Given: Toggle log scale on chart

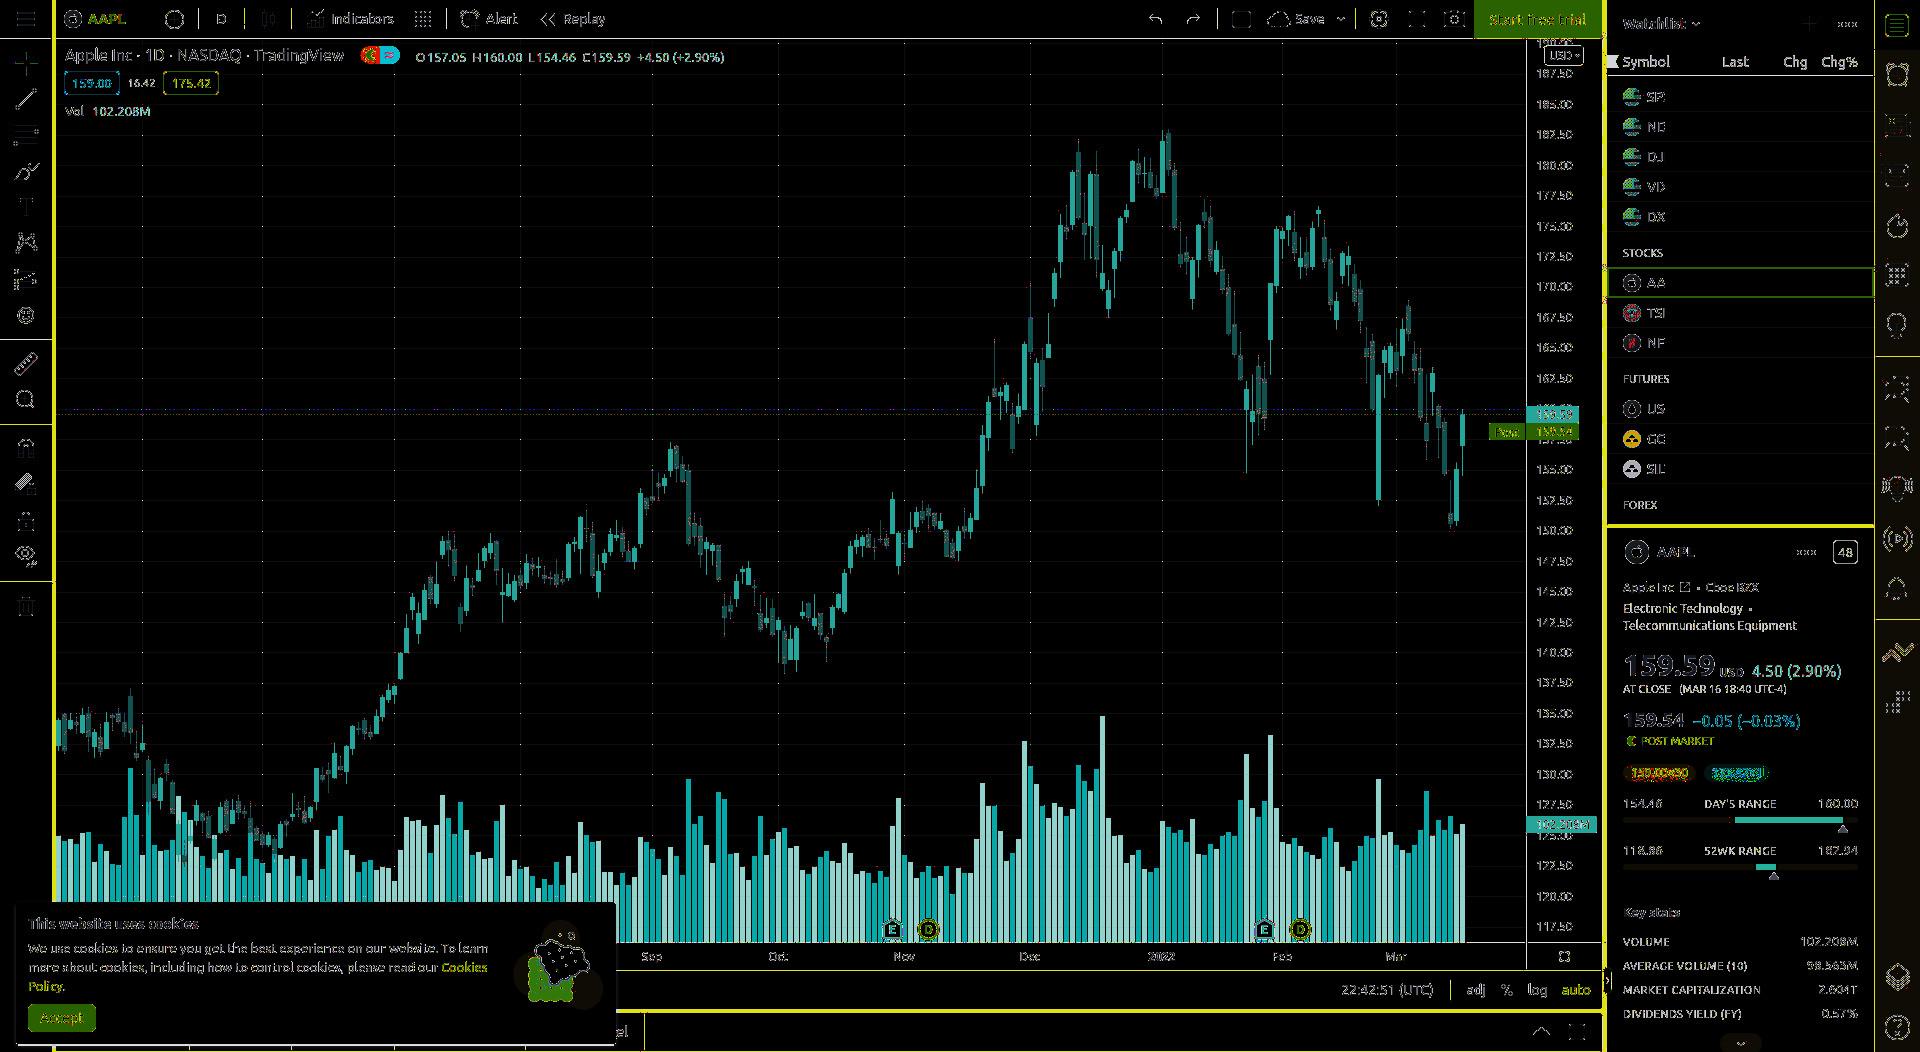Looking at the screenshot, I should [1537, 990].
